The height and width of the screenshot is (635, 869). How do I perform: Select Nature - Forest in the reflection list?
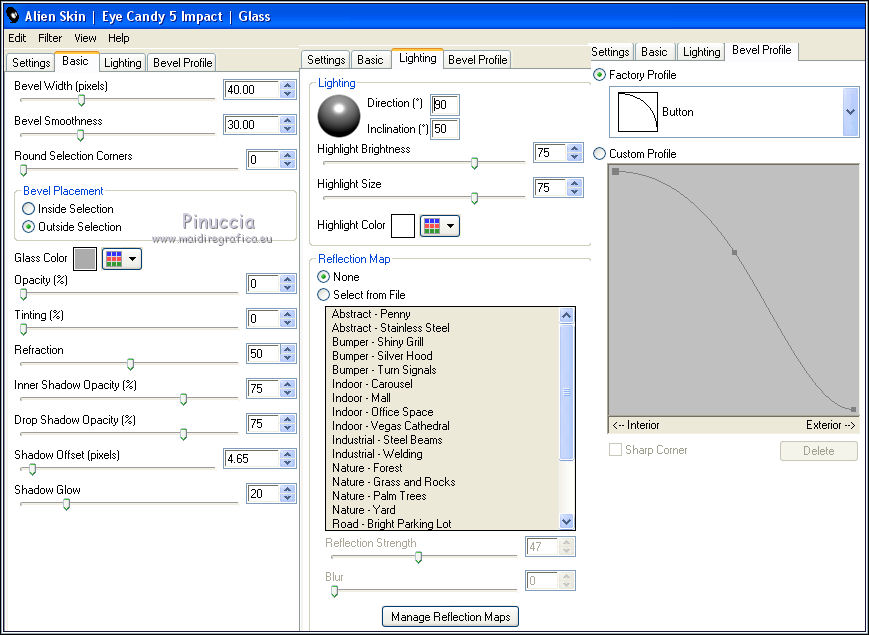point(367,468)
